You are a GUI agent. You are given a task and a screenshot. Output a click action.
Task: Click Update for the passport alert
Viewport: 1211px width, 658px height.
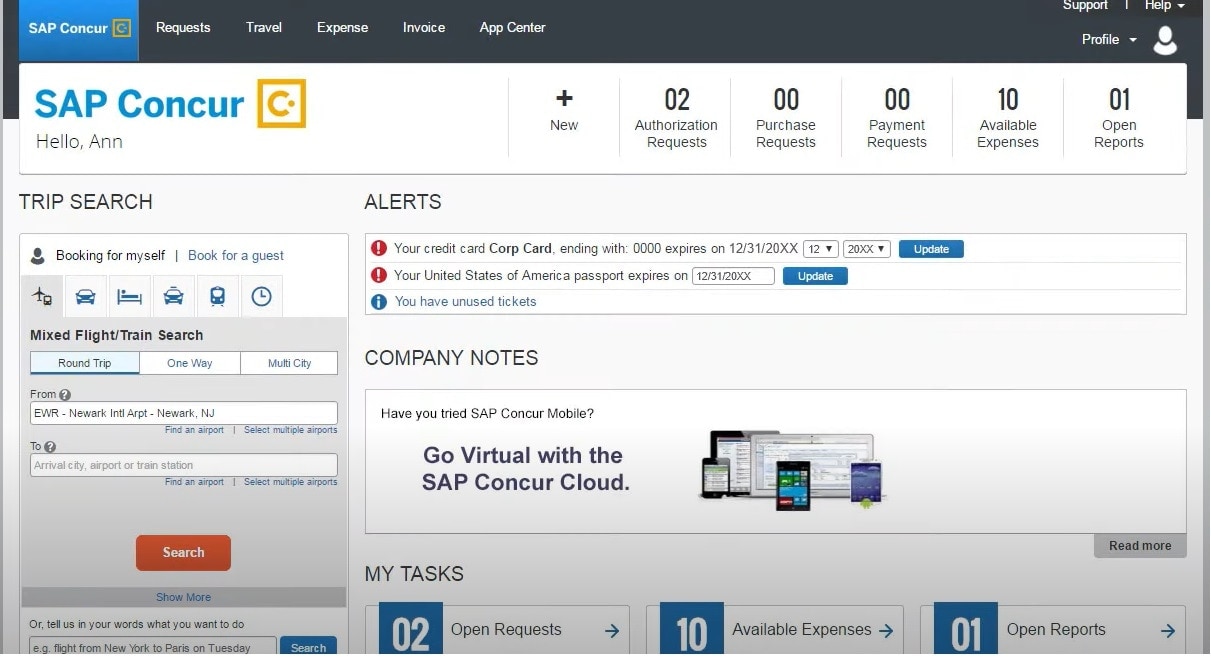[x=815, y=276]
